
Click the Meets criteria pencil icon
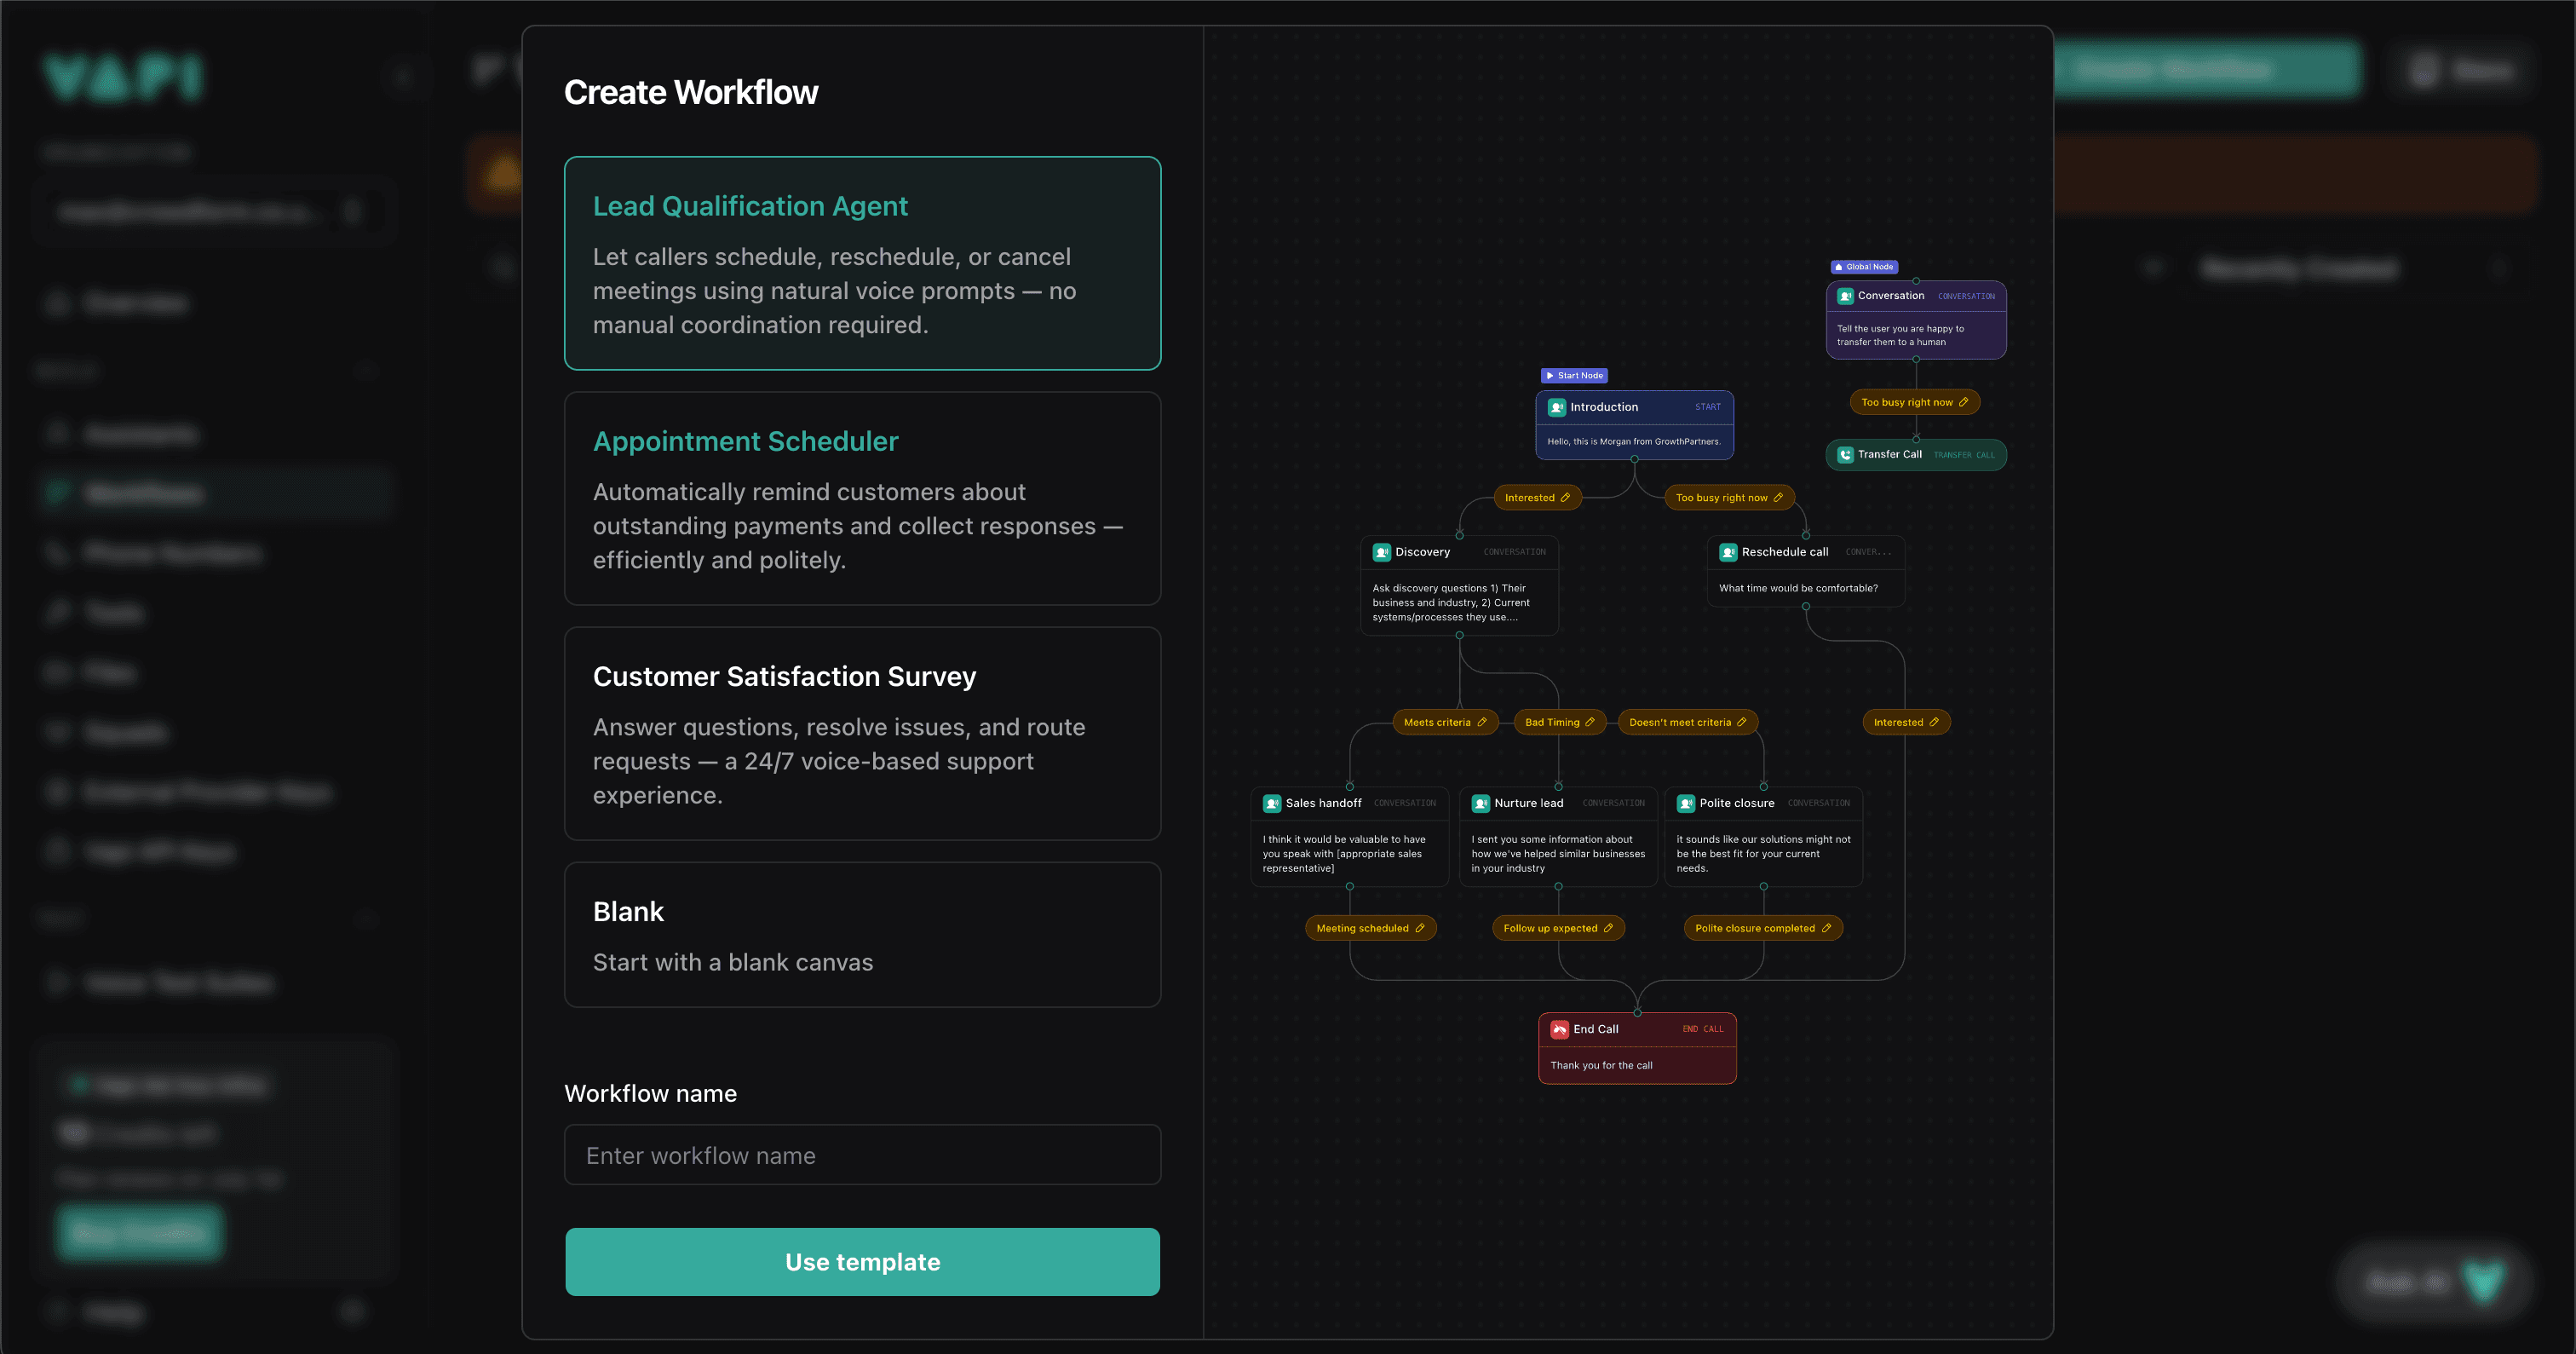click(1482, 722)
